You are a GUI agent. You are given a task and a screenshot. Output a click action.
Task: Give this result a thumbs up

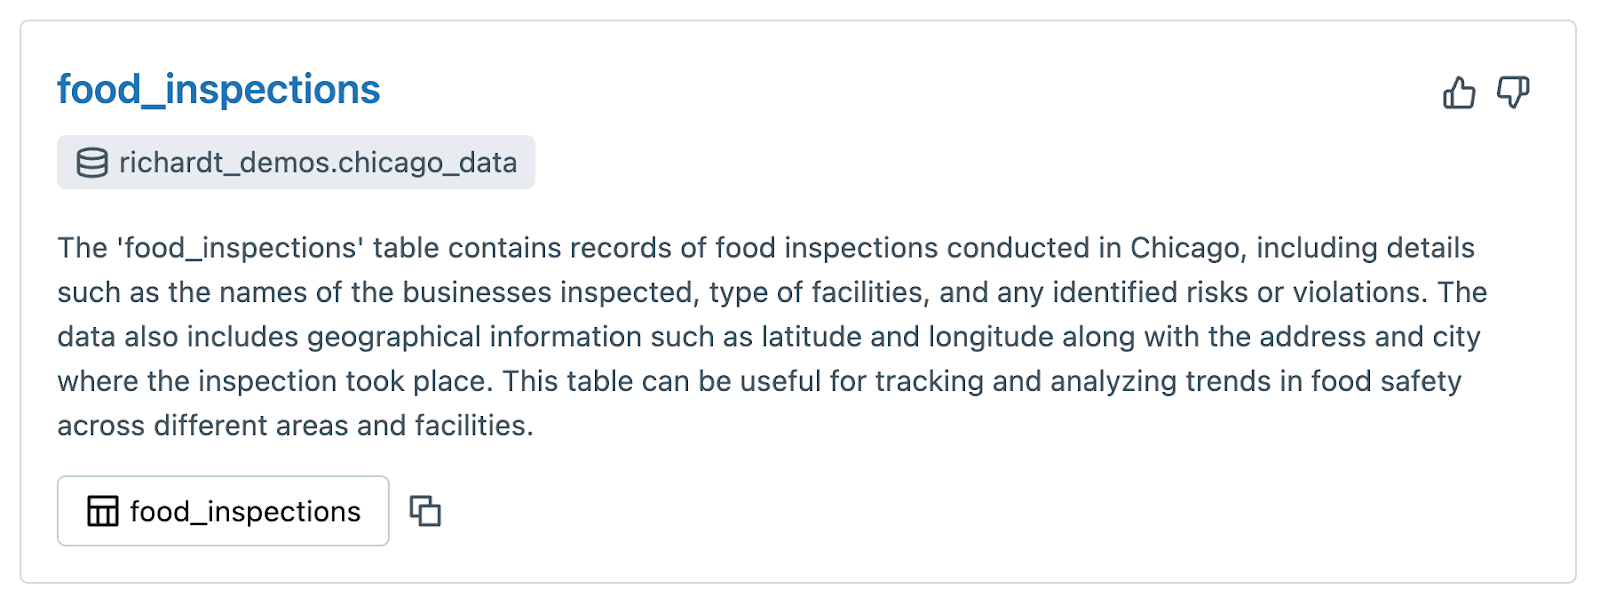(1459, 93)
